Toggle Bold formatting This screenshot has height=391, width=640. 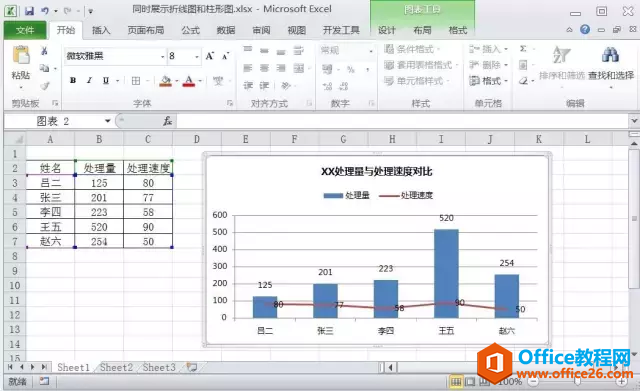coord(73,80)
